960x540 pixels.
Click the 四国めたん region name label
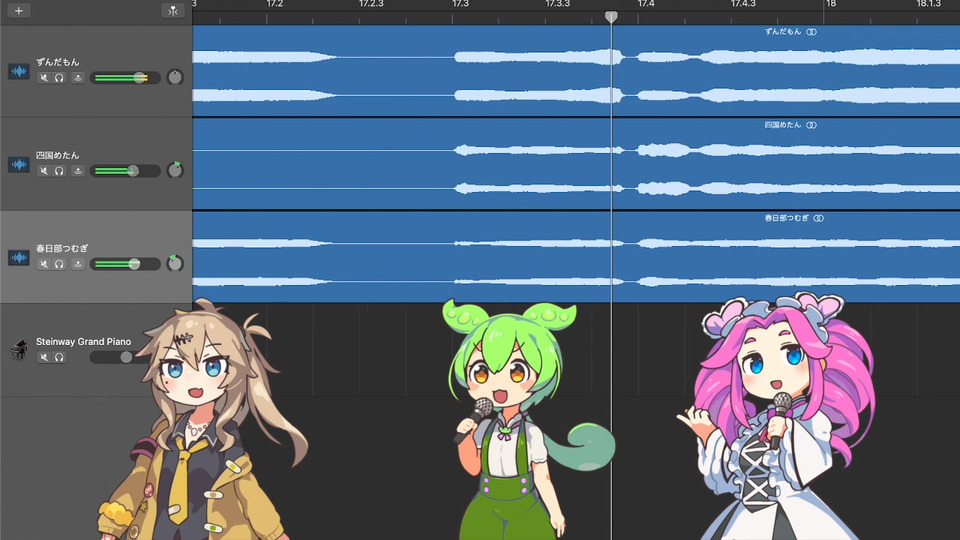[x=782, y=125]
